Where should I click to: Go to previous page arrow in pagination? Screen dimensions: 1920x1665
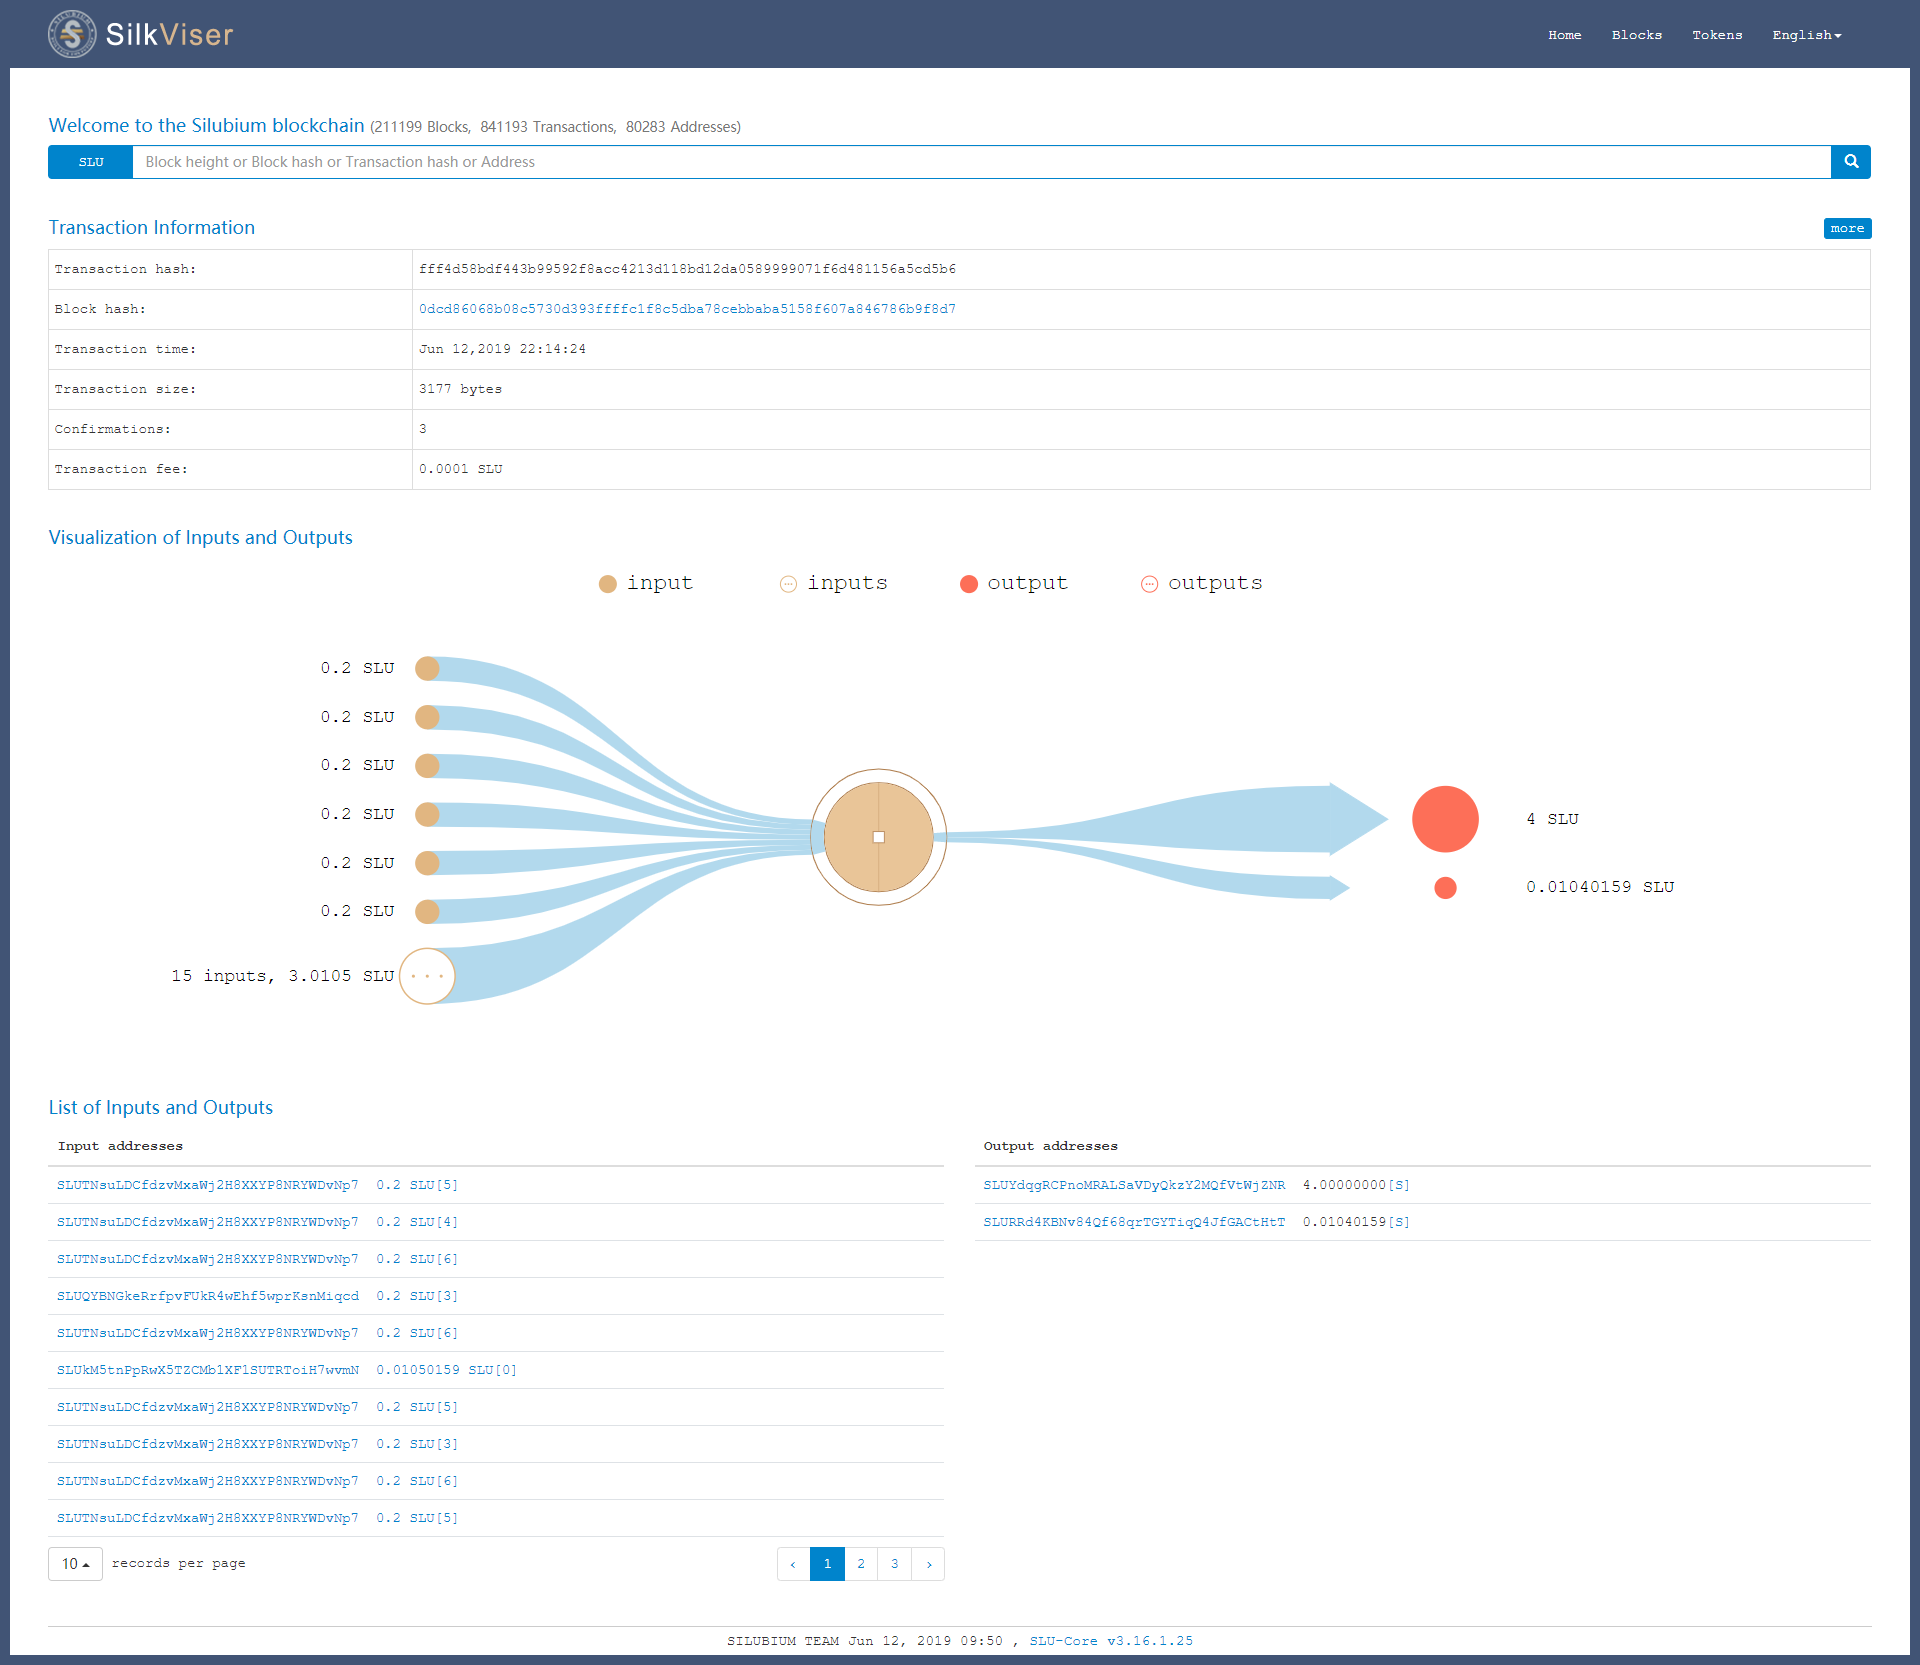tap(793, 1564)
